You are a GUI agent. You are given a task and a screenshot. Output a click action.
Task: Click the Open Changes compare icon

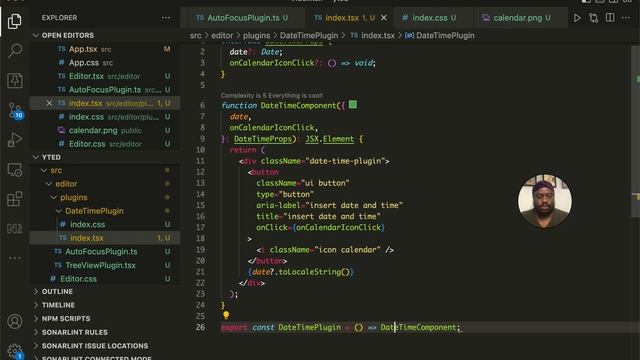[593, 18]
